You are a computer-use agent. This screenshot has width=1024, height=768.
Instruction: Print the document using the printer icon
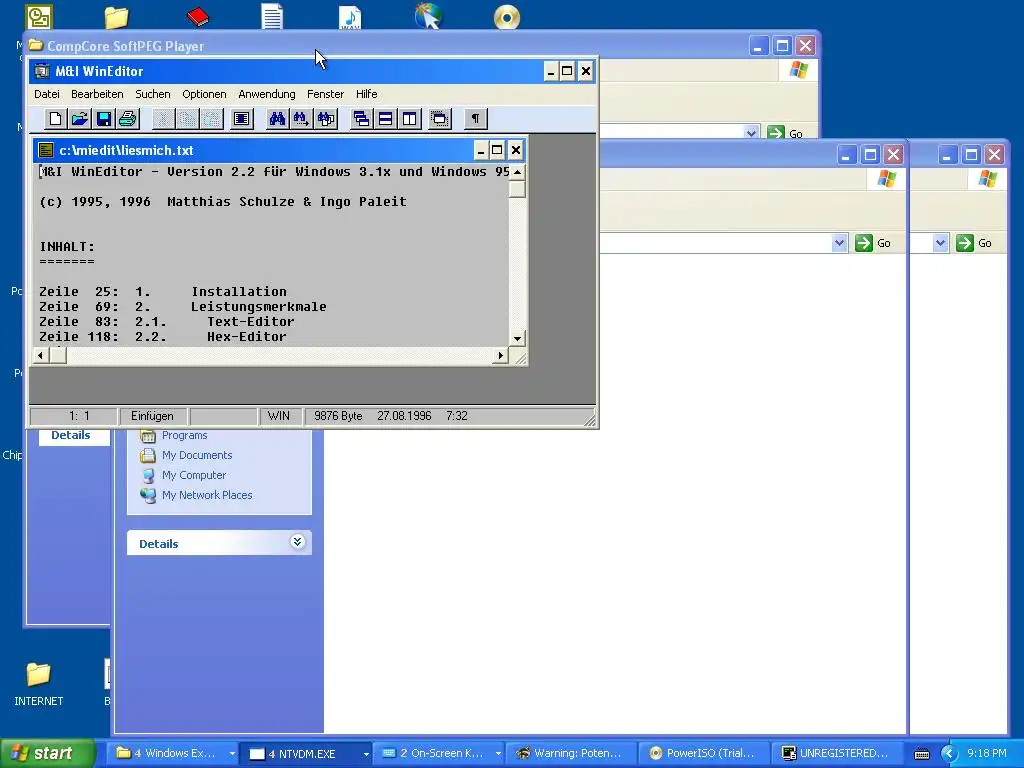point(127,119)
